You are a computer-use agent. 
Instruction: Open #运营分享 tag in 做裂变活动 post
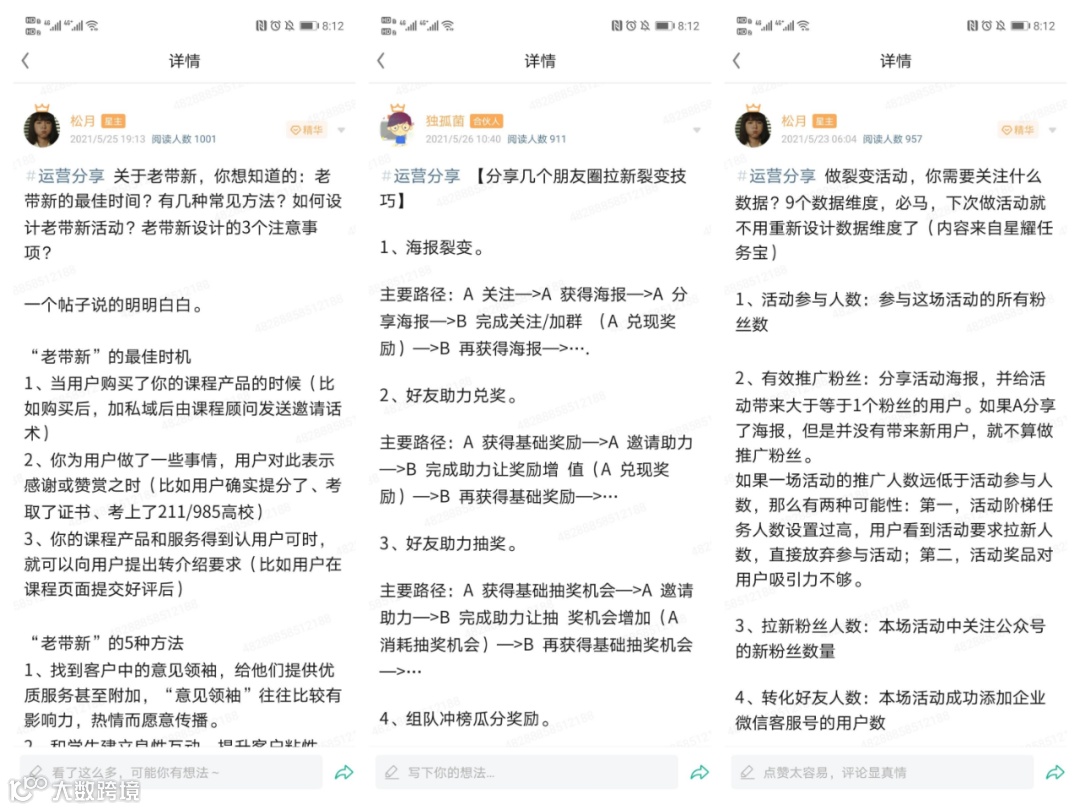tap(776, 176)
